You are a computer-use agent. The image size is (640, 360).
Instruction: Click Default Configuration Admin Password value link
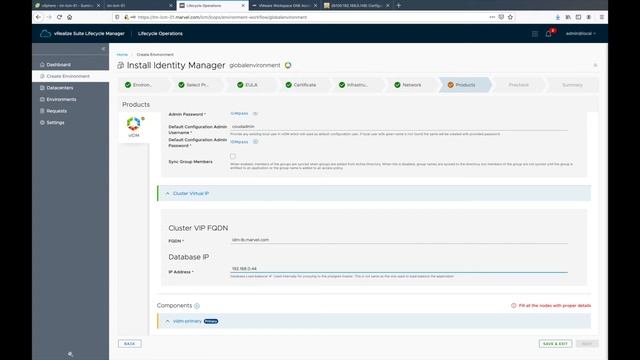tap(239, 142)
